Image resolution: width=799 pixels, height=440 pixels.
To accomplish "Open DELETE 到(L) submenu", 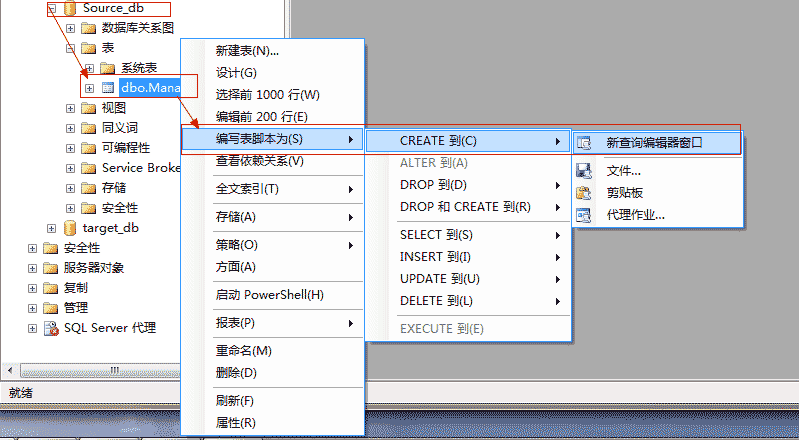I will [468, 301].
